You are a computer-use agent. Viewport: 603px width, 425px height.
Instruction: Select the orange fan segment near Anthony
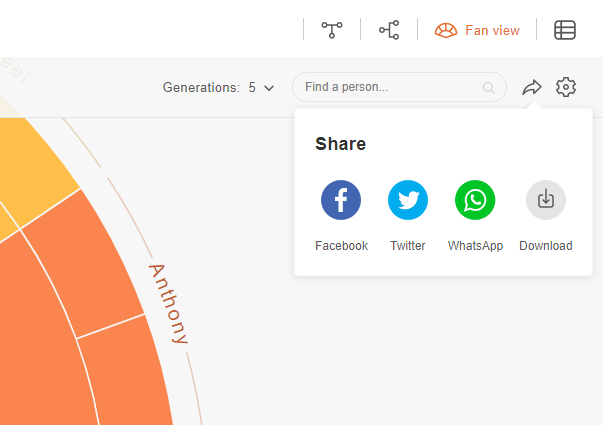(85, 262)
